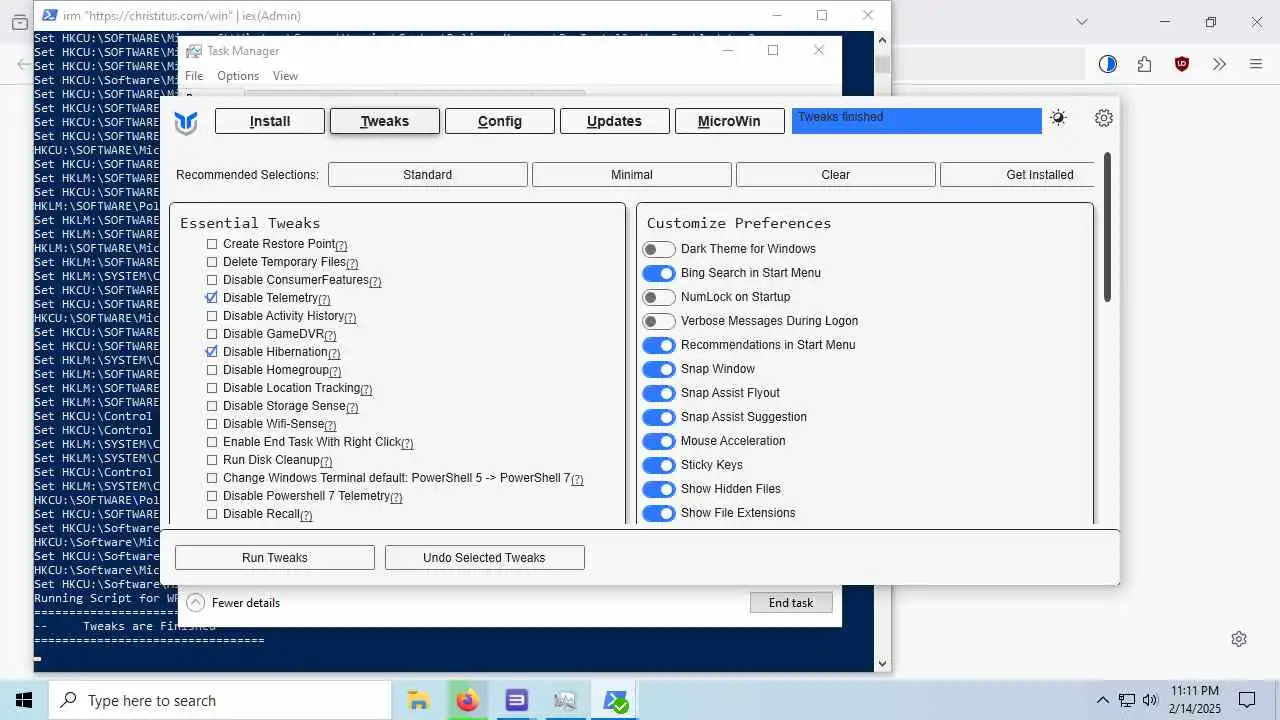The image size is (1280, 720).
Task: Click the uBlock Origin shield icon
Action: 1182,64
